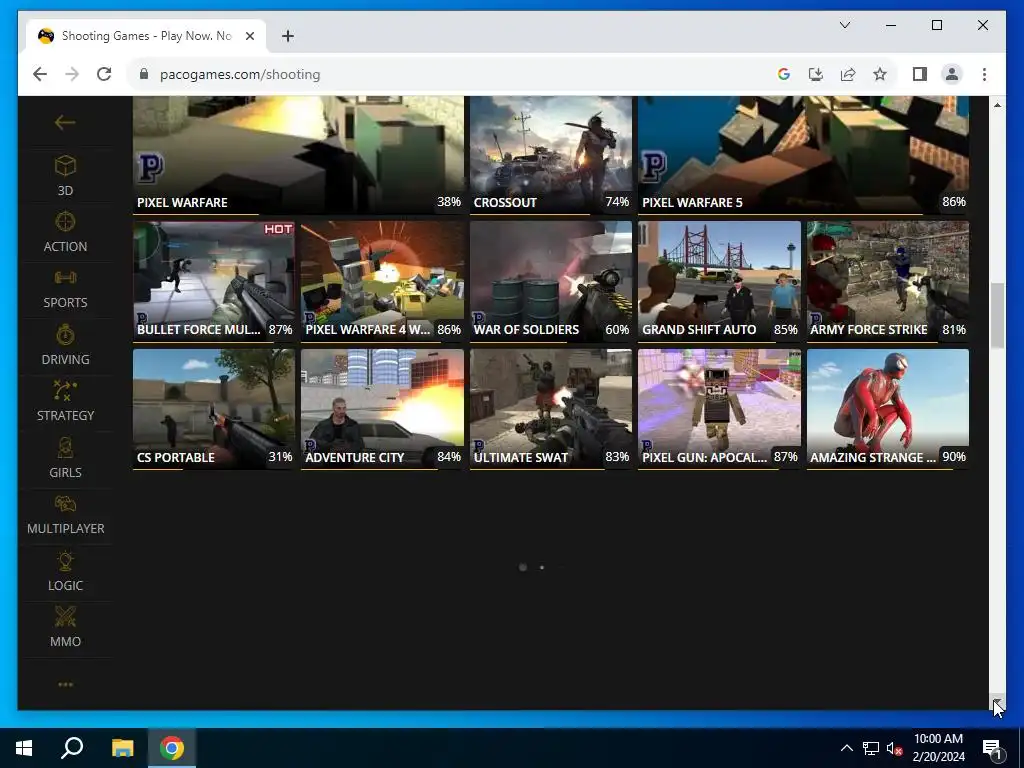Select the Multiplayer gamepad icon
The width and height of the screenshot is (1024, 768).
click(65, 504)
